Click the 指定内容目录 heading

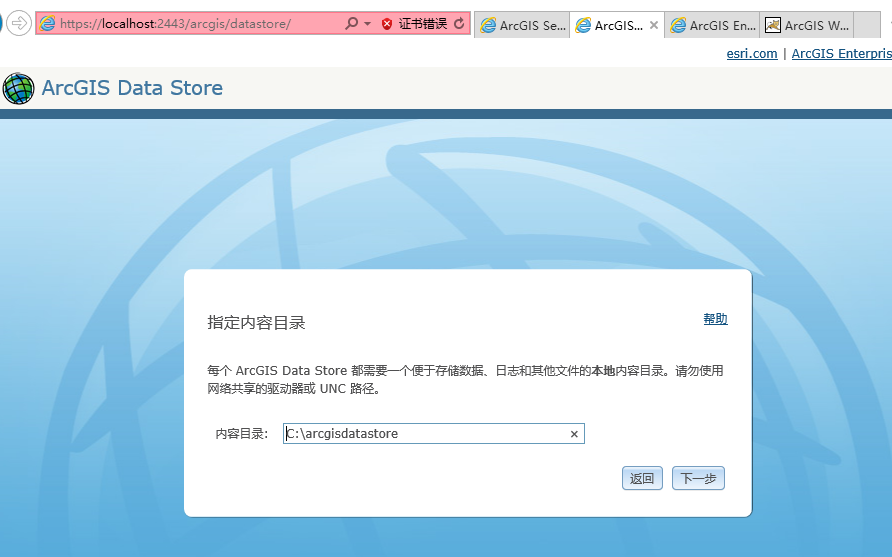[256, 323]
